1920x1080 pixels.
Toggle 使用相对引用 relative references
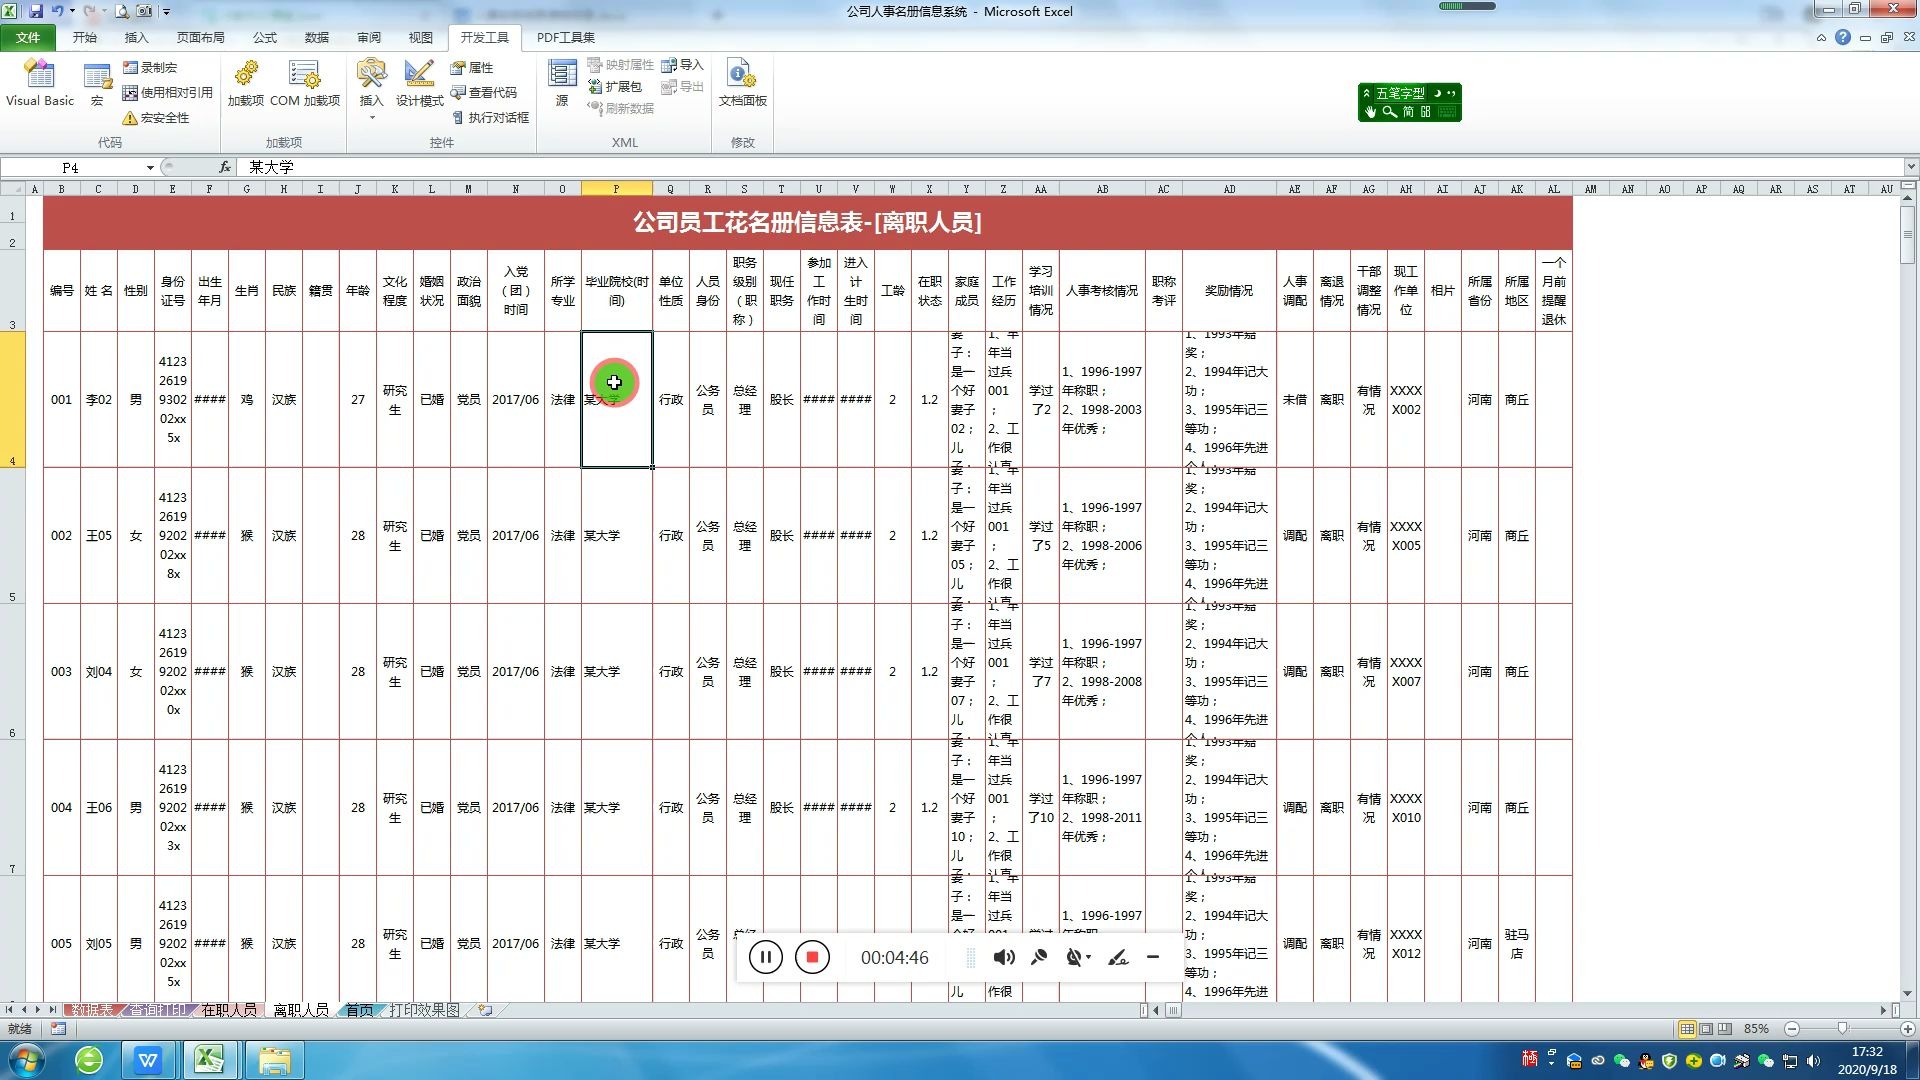[167, 92]
